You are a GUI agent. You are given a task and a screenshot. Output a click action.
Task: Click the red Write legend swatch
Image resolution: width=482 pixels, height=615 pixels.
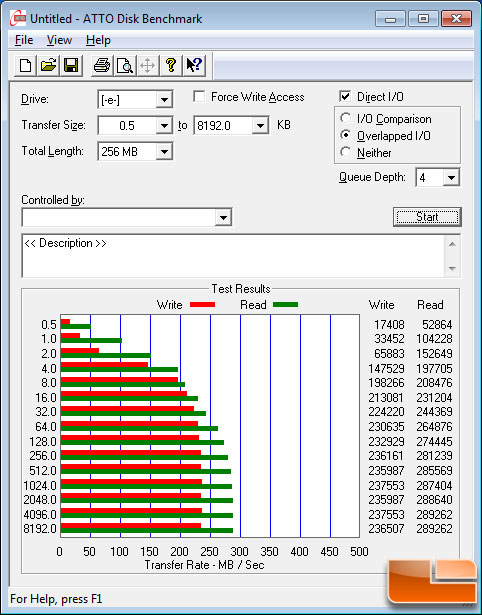(x=202, y=304)
